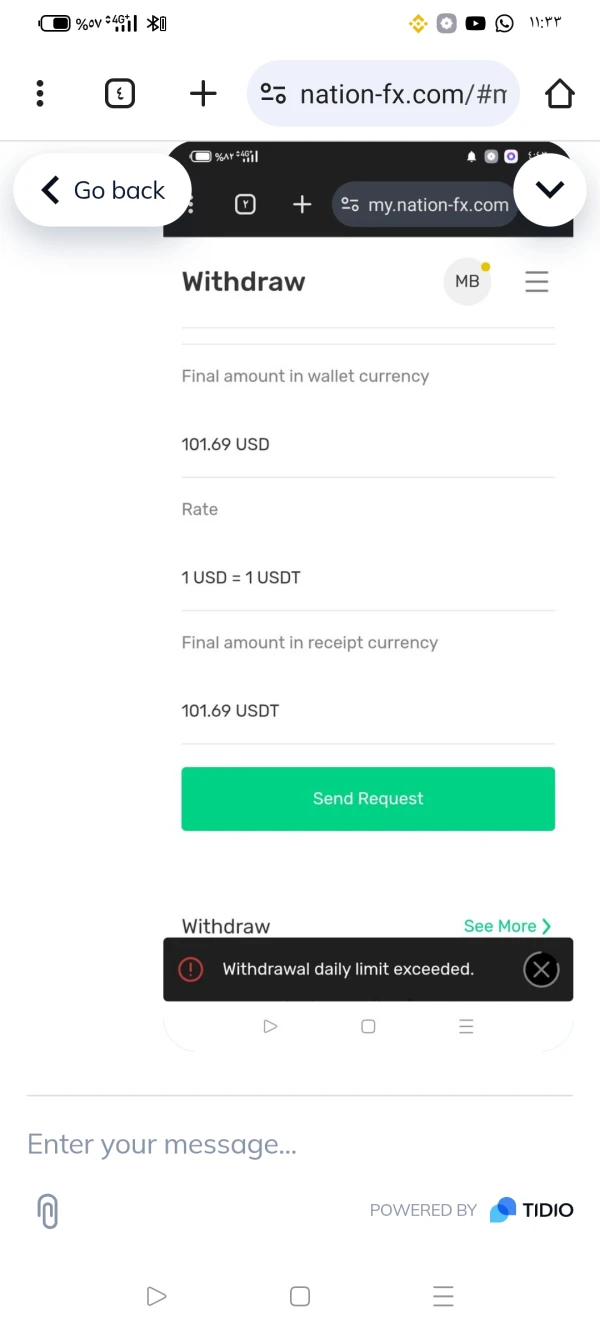Tap the inner my.nation-fx.com URL bar
Screen dimensions: 600x1333
click(x=437, y=205)
